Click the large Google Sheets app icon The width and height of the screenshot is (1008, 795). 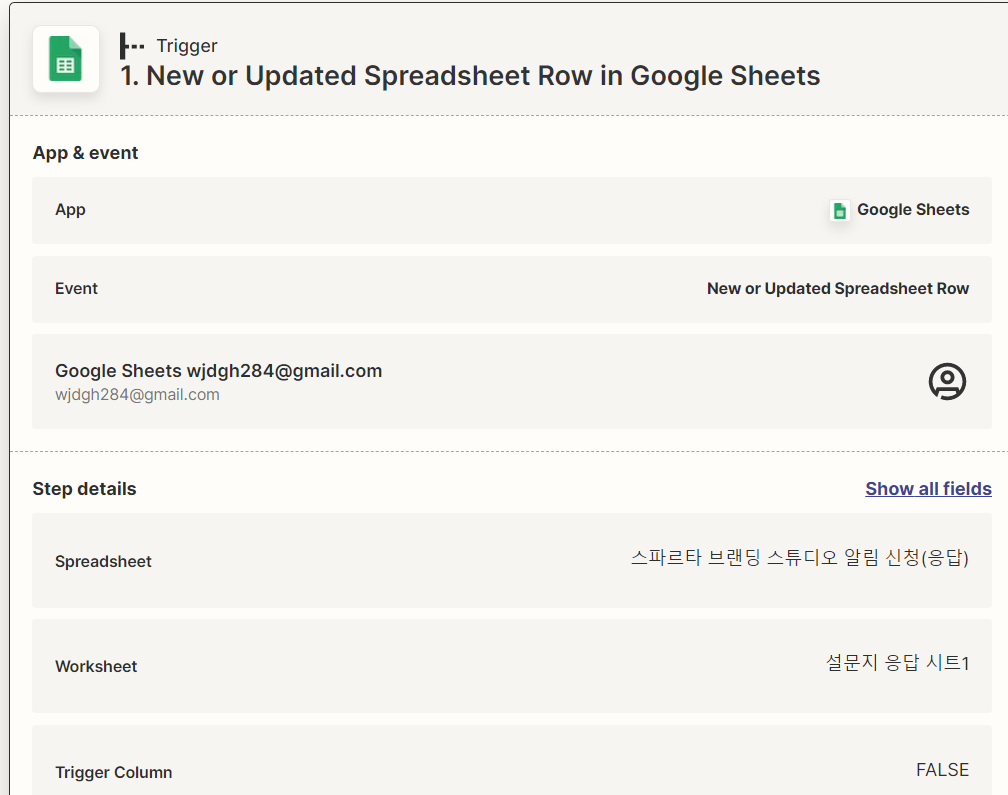click(66, 59)
